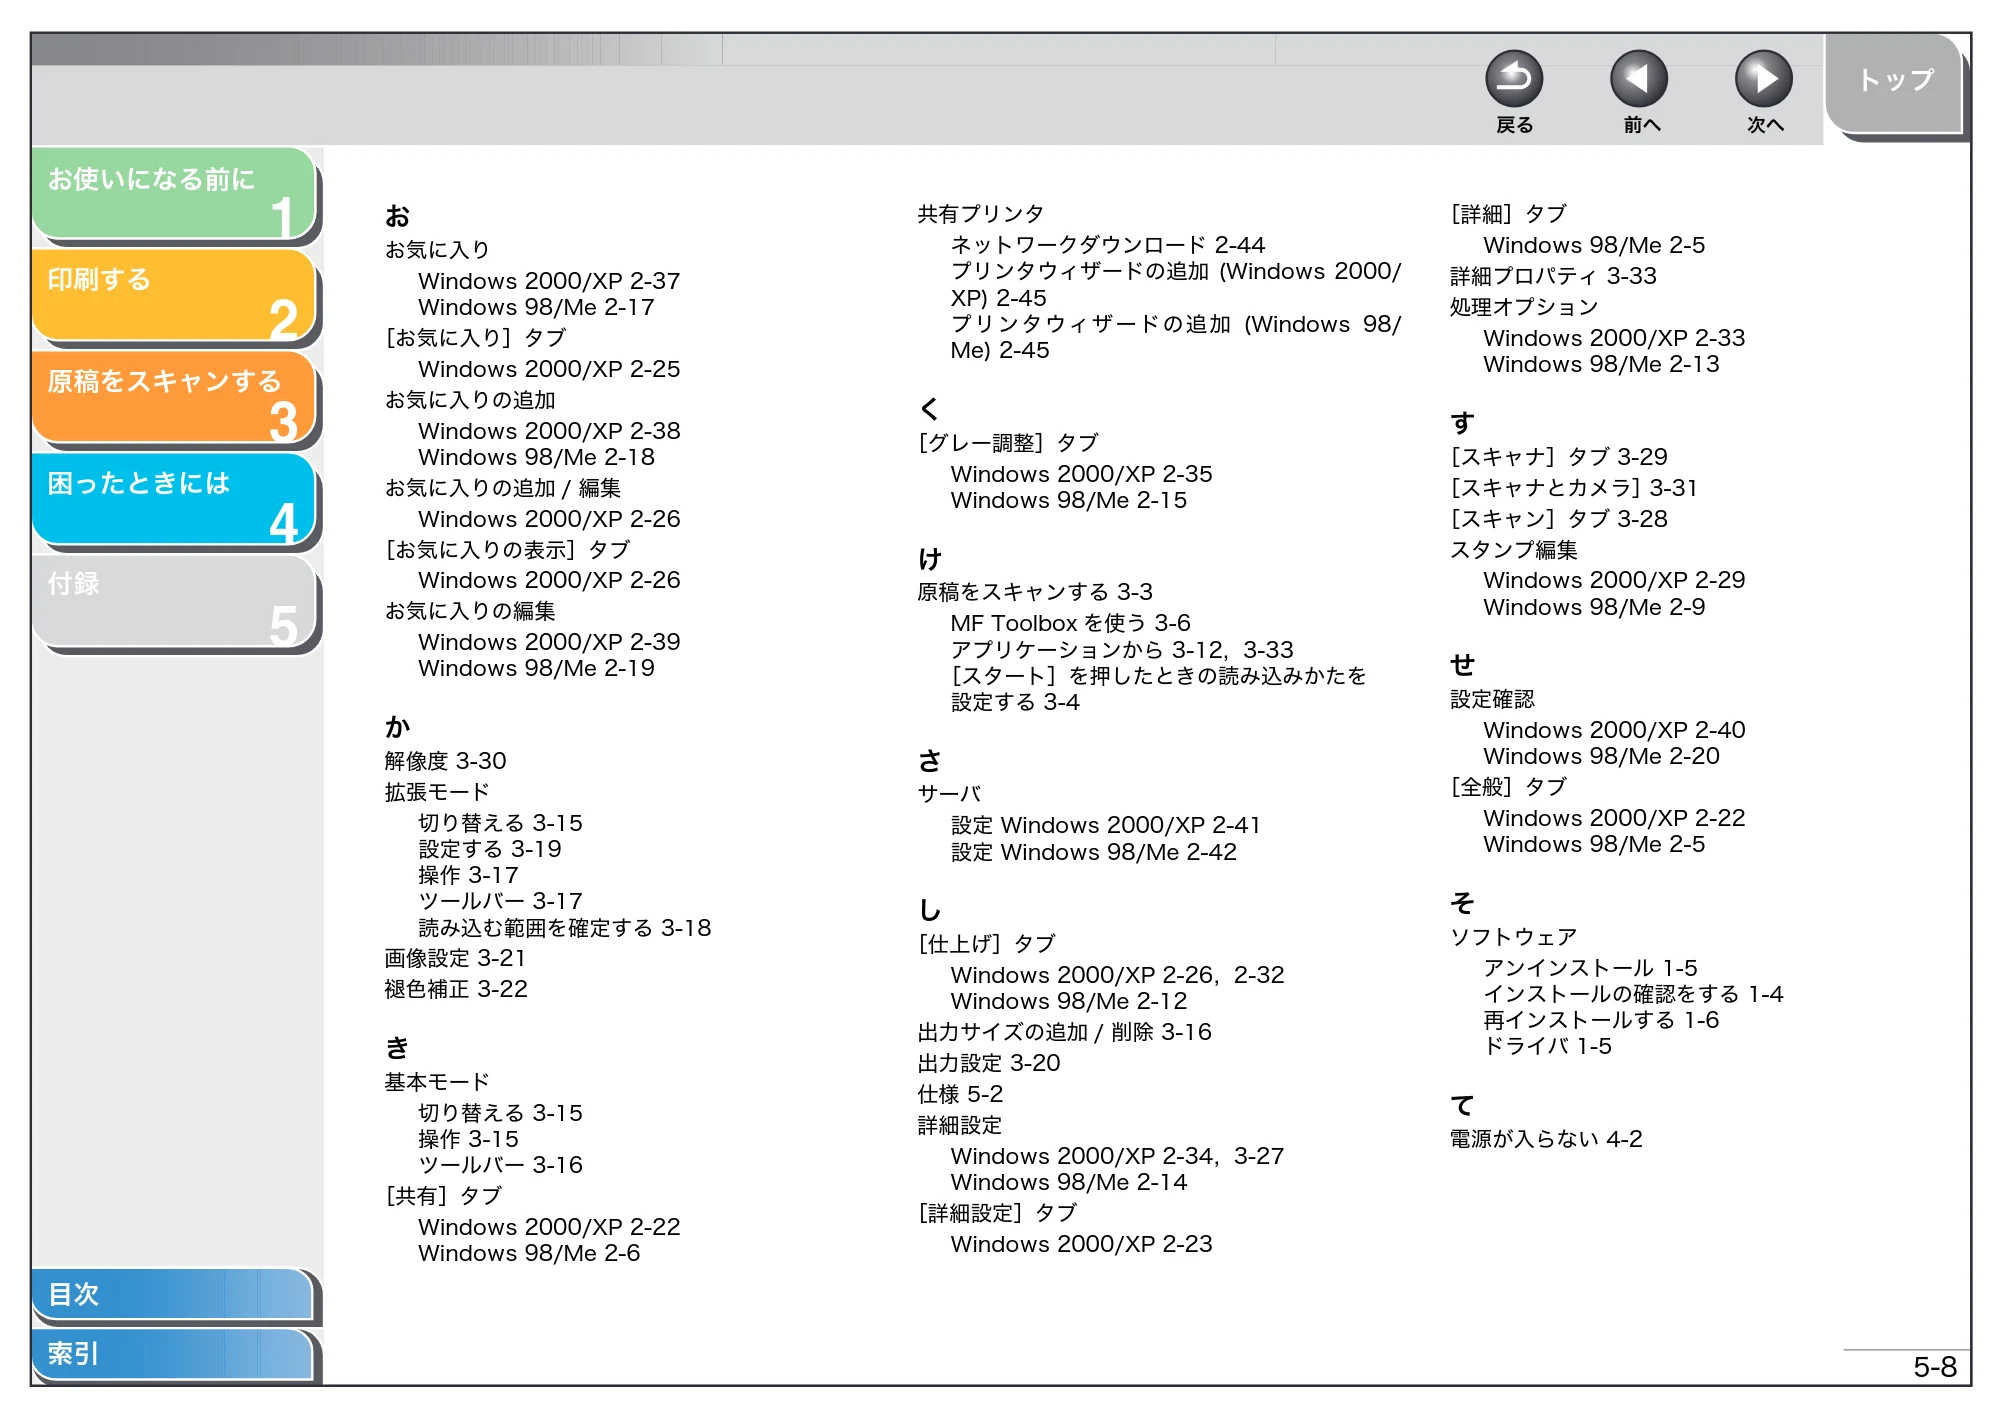This screenshot has height=1415, width=2000.
Task: Click 詳細プロパティ 3-33 entry
Action: click(1553, 276)
